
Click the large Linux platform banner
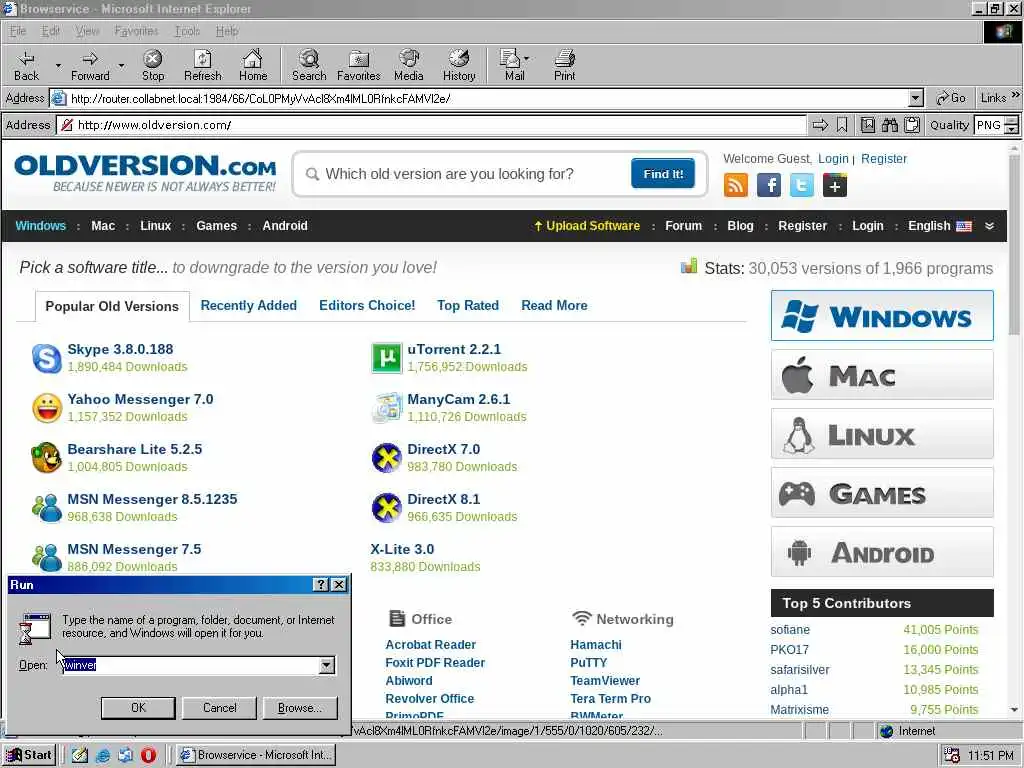point(882,434)
